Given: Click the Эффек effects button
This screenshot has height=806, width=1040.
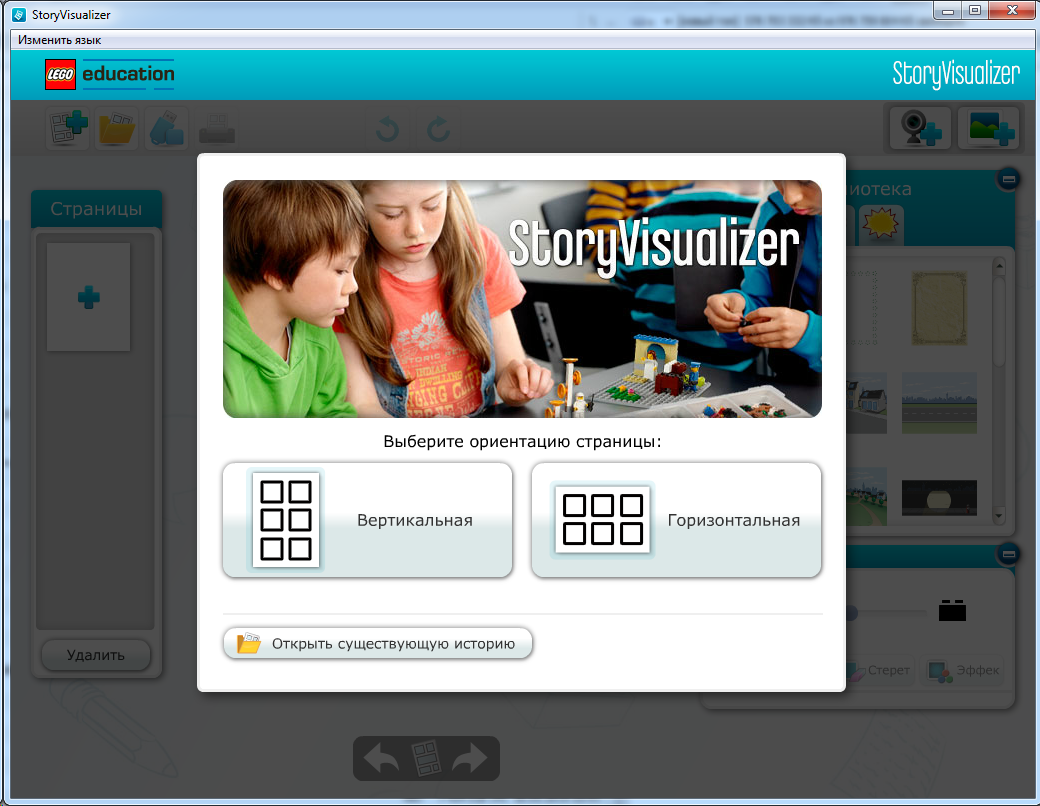Looking at the screenshot, I should [964, 671].
